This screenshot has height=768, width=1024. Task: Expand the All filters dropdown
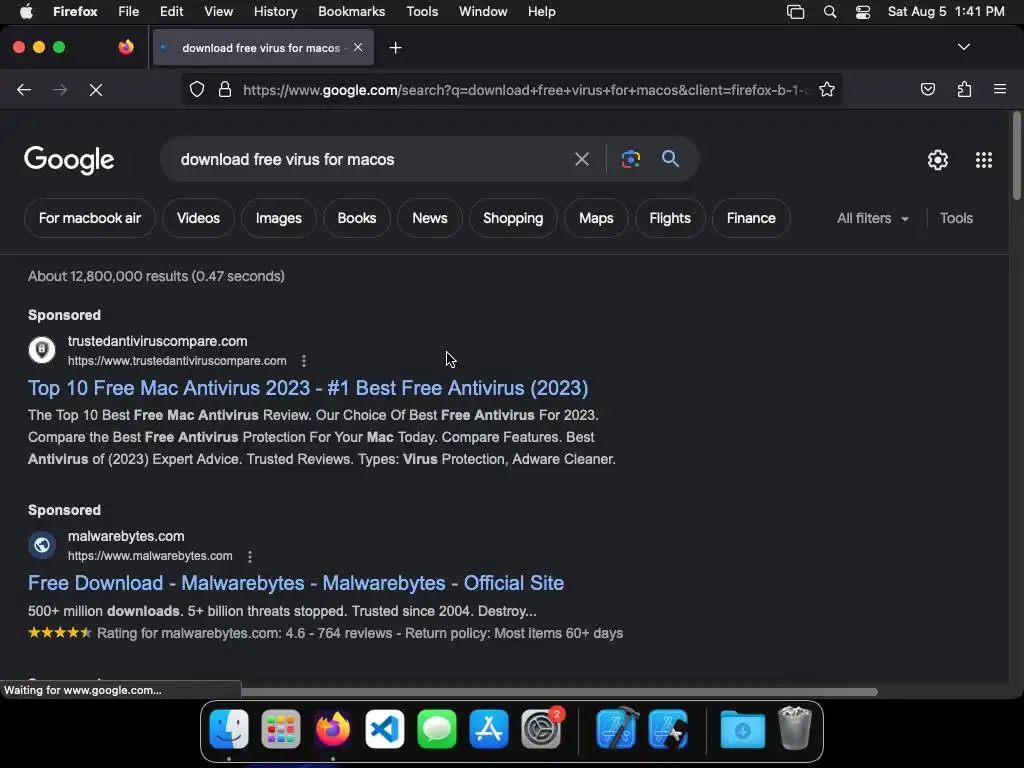[x=872, y=218]
